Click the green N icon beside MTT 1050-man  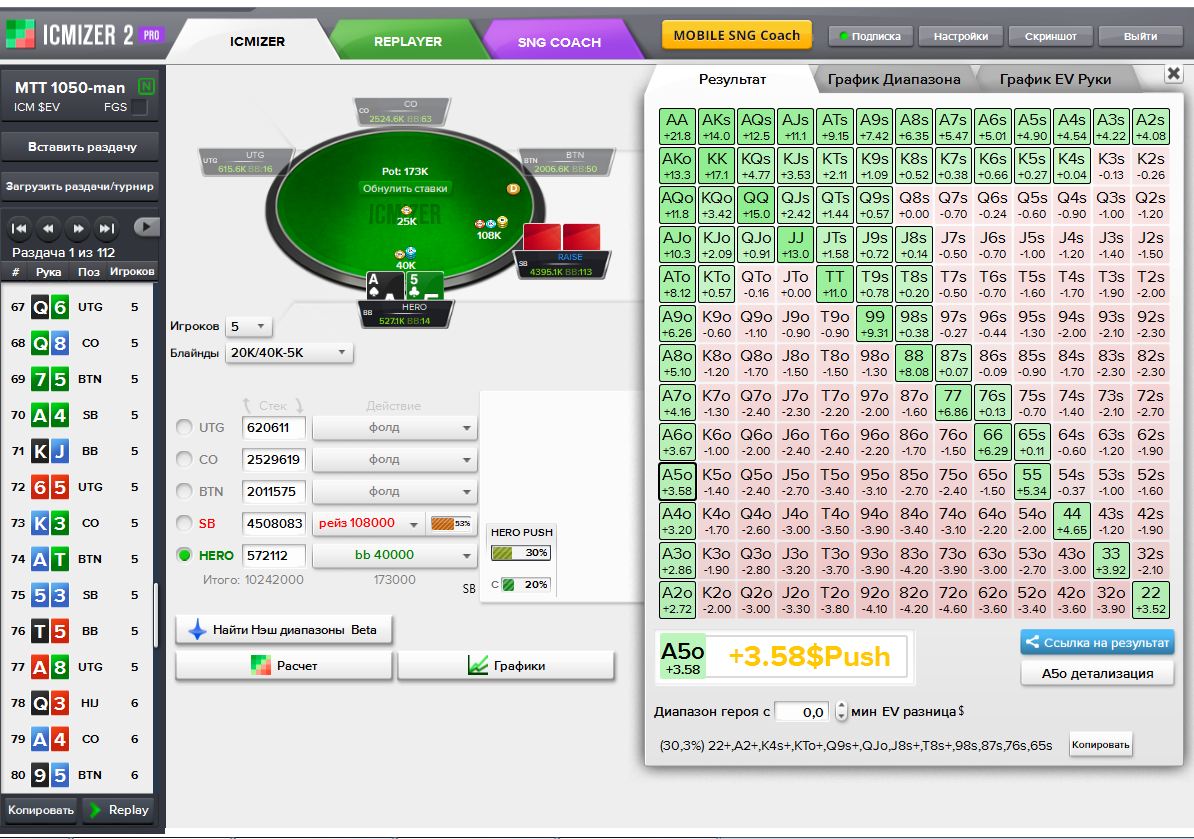click(x=146, y=87)
